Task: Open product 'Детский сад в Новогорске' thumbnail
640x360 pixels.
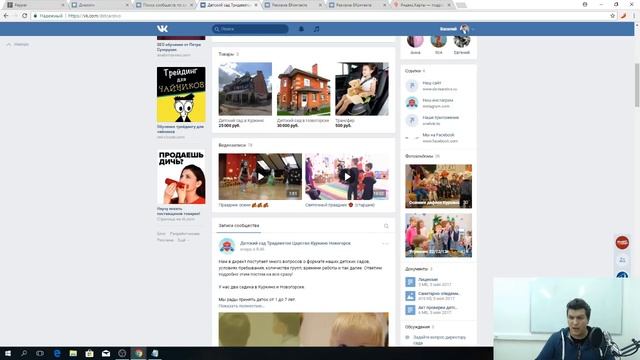Action: [x=303, y=89]
